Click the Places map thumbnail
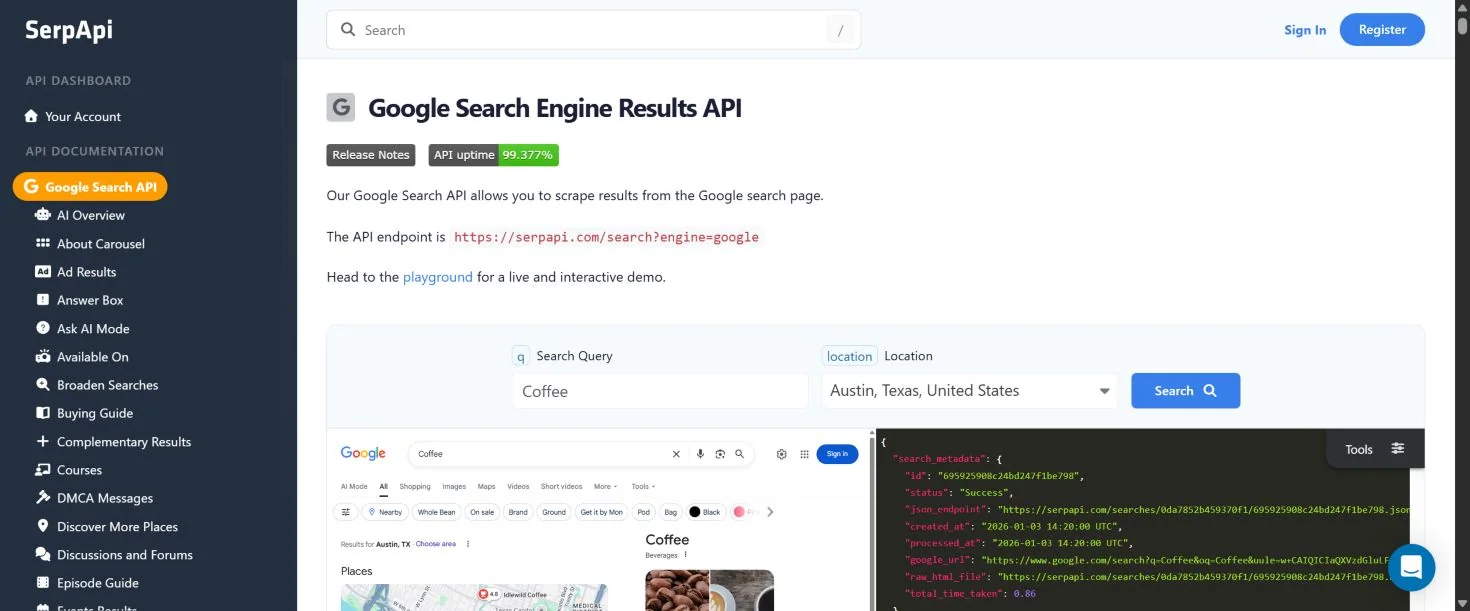Viewport: 1470px width, 611px height. click(474, 597)
